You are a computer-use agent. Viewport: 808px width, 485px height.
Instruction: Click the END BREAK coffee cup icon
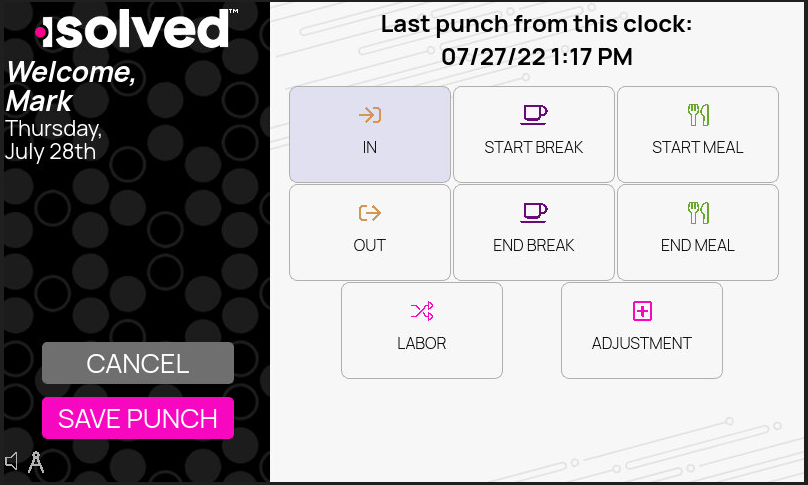click(x=534, y=212)
